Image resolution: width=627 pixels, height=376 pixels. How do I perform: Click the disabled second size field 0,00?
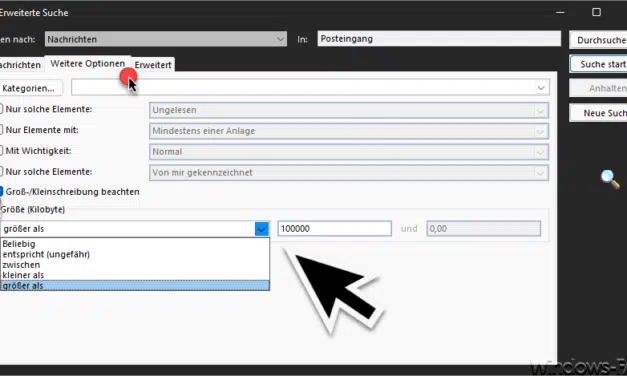click(x=483, y=229)
